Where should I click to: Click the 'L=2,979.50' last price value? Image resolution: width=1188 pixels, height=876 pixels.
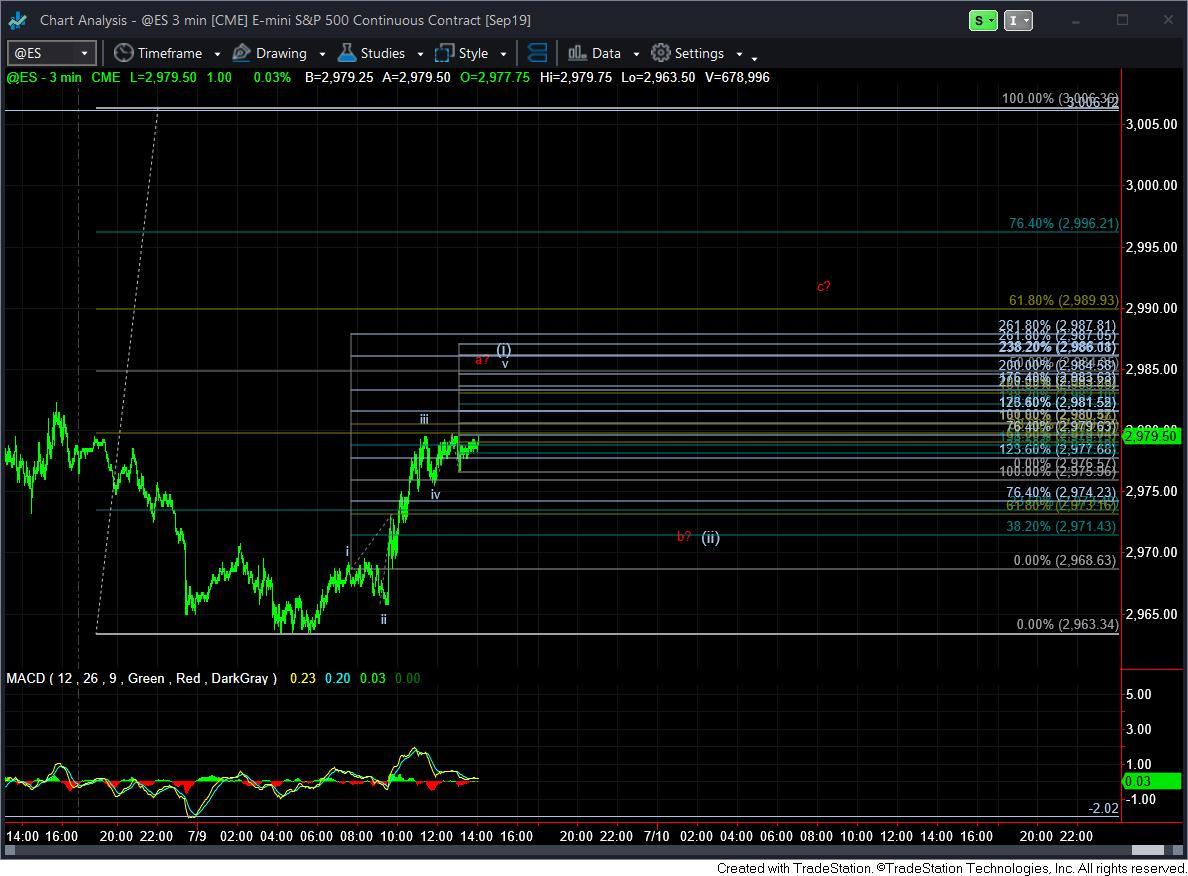[163, 77]
